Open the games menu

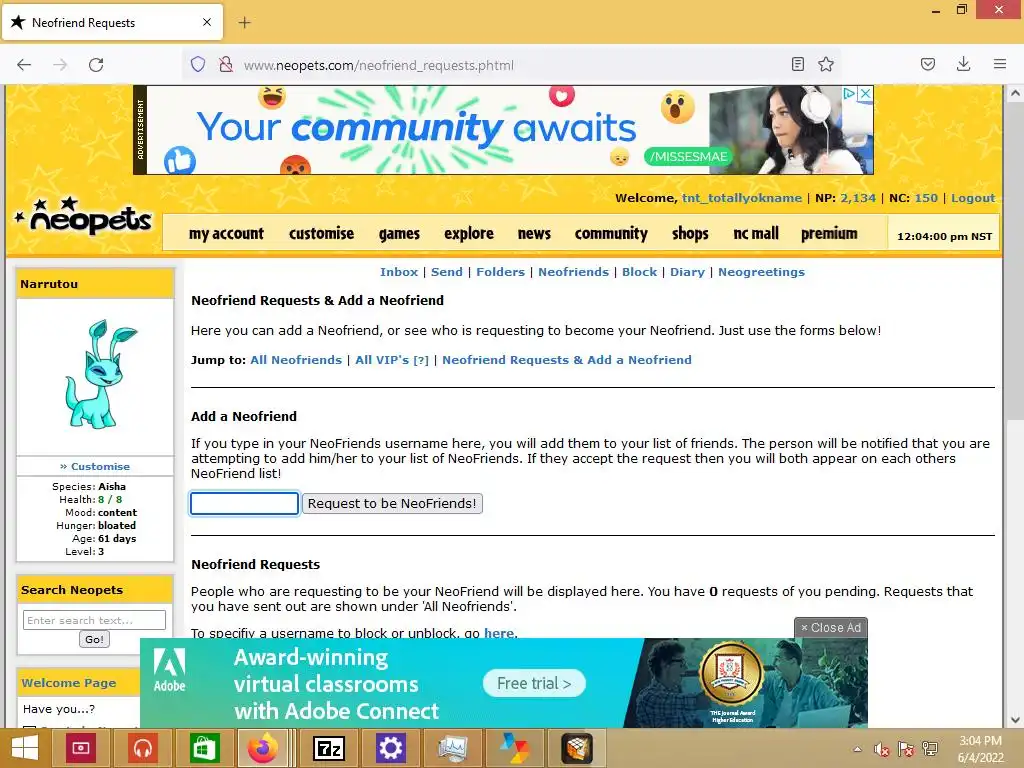pyautogui.click(x=399, y=233)
